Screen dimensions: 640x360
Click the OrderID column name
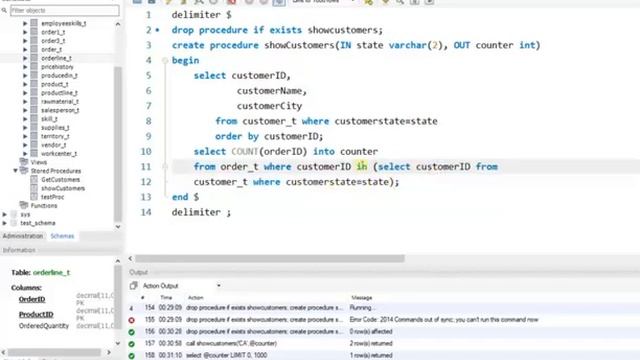(x=32, y=299)
